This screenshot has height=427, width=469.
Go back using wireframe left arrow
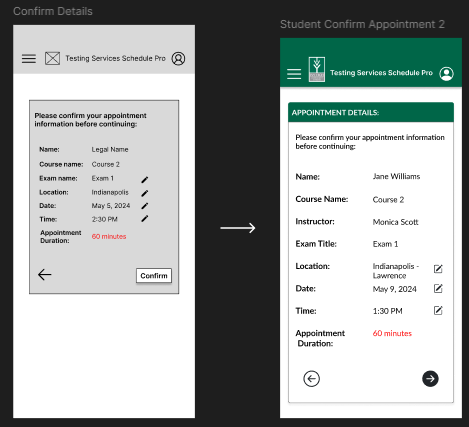(x=44, y=275)
